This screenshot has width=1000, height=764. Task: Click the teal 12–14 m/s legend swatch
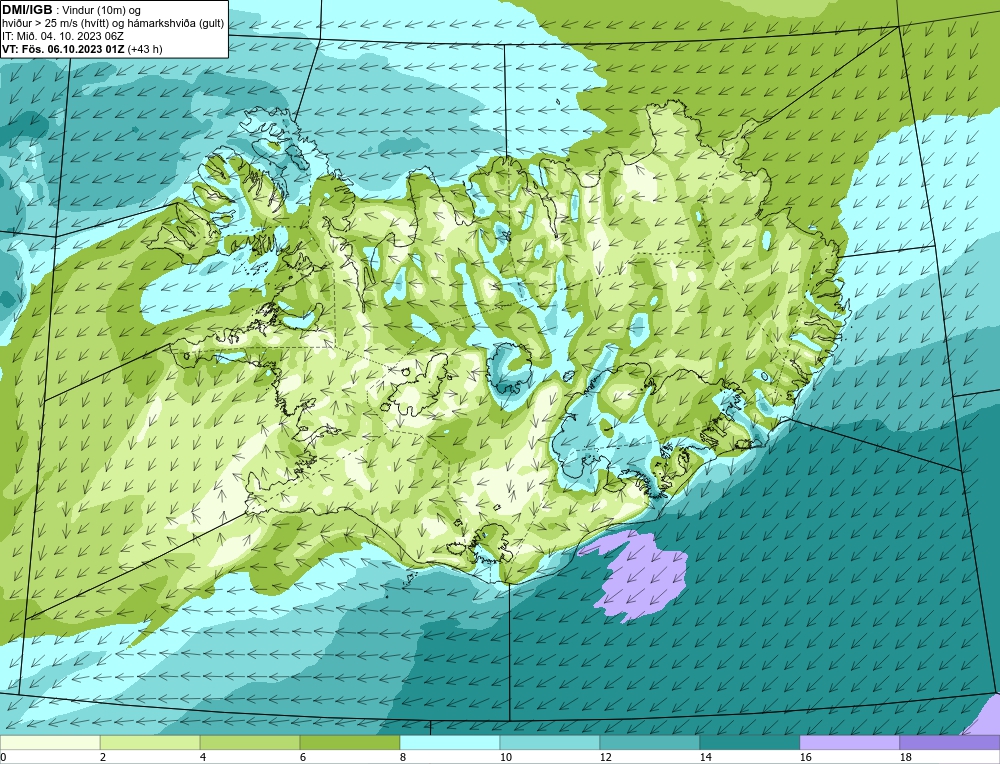(649, 742)
